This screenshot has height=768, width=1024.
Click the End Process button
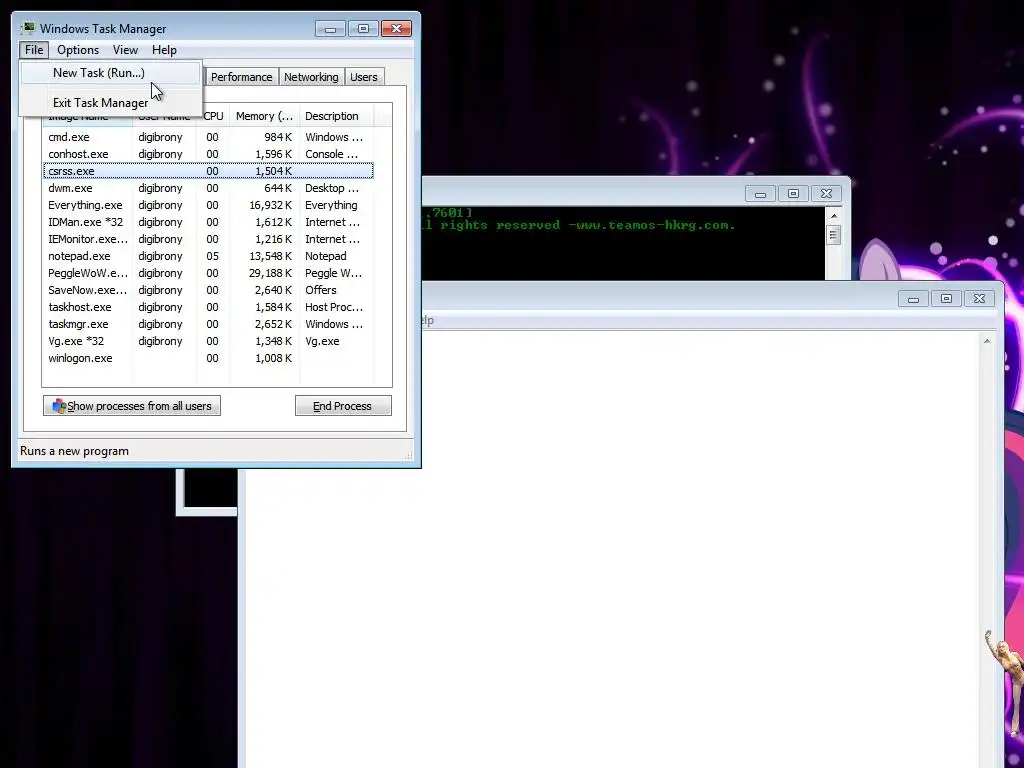[343, 406]
